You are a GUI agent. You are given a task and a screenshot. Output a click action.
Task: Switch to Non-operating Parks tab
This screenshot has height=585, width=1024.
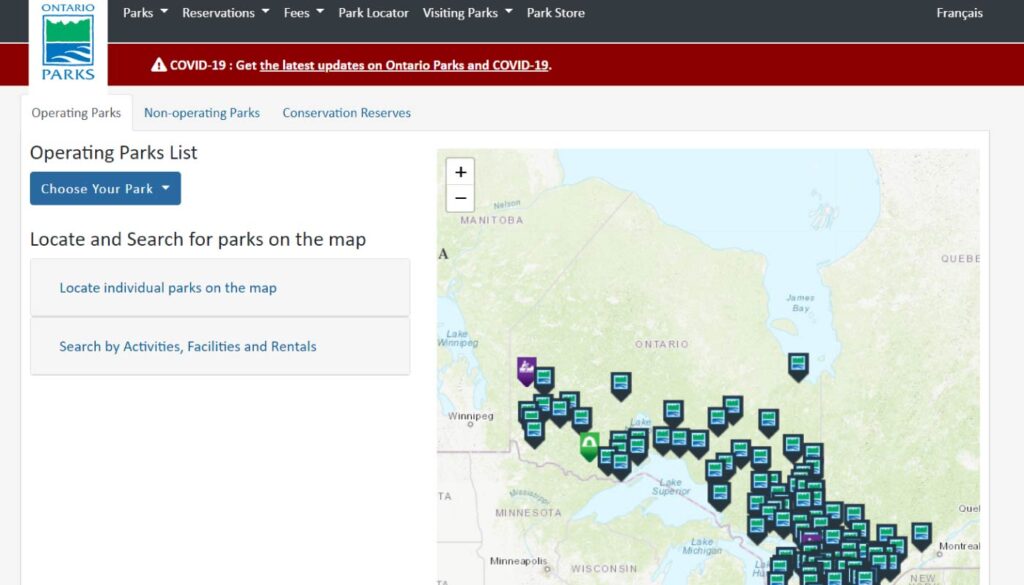(x=201, y=113)
